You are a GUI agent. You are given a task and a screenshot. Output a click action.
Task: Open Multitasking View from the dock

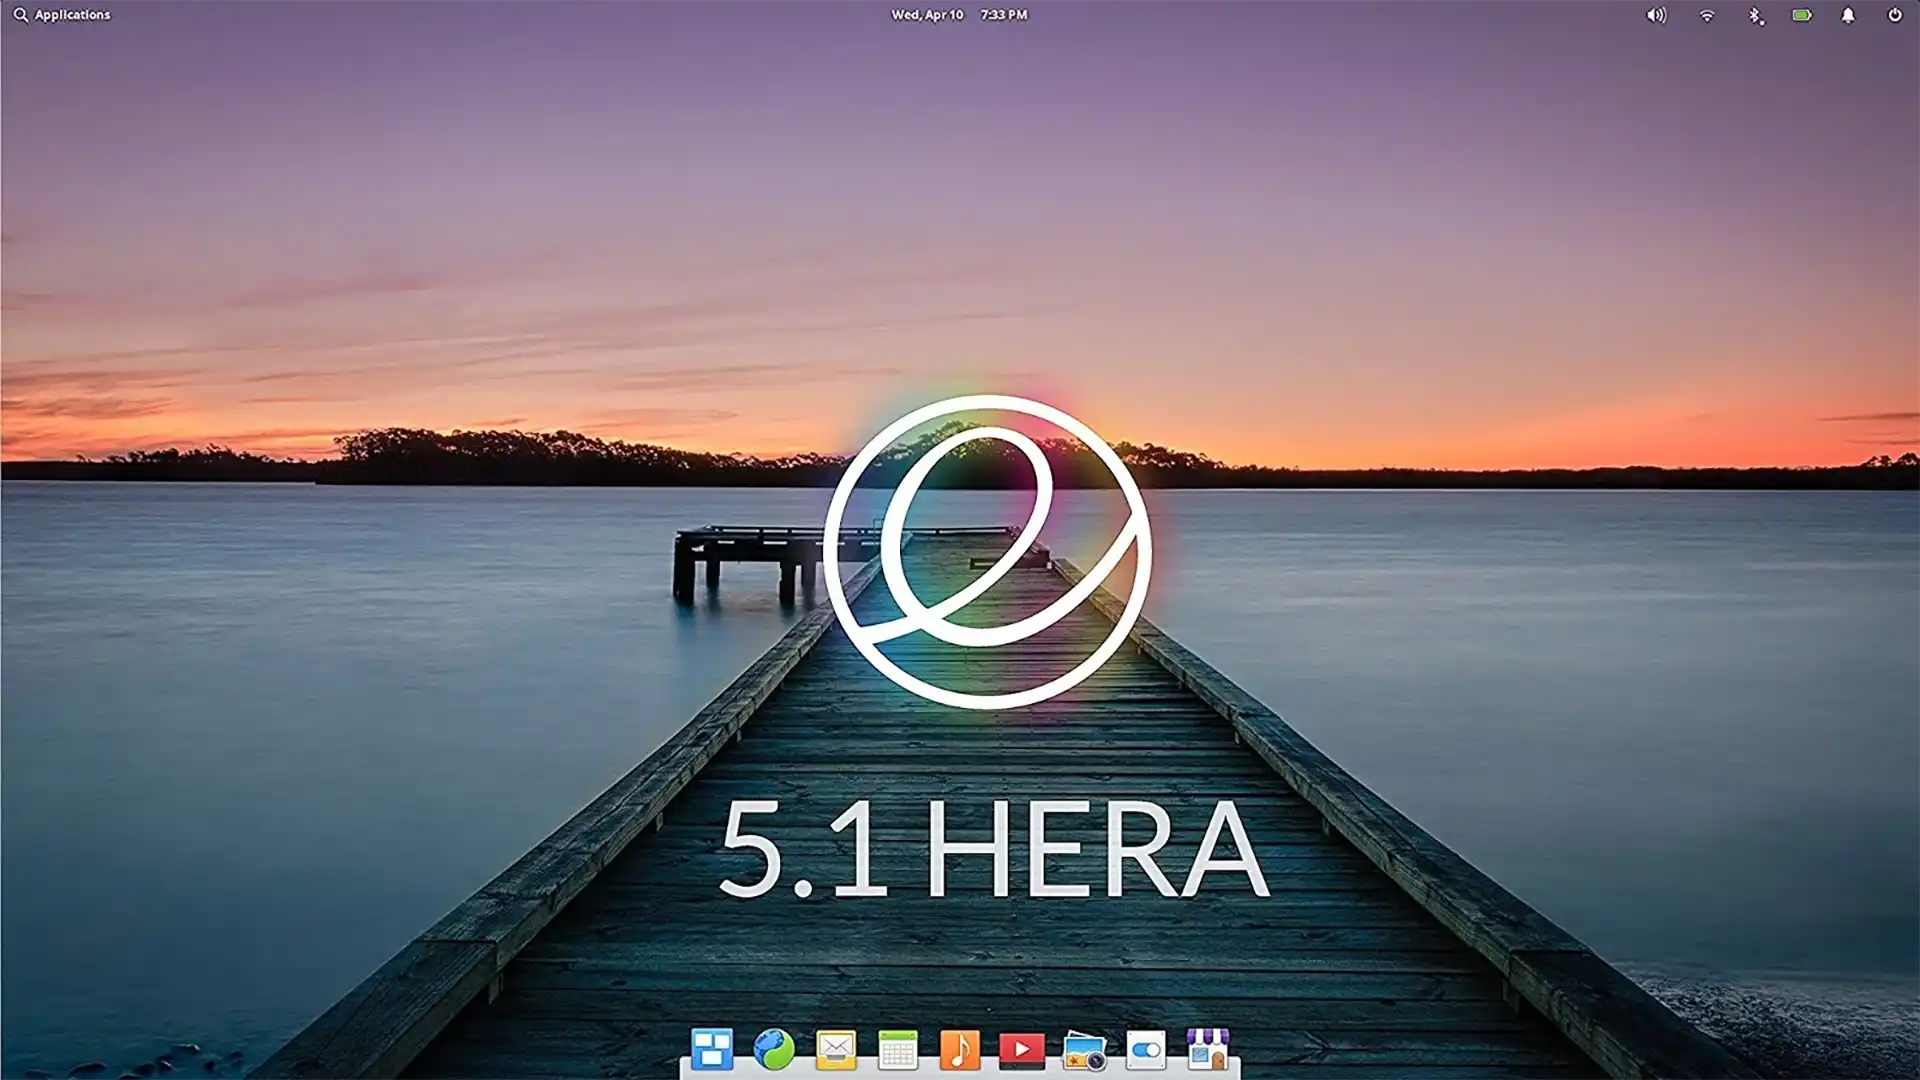(x=714, y=1048)
